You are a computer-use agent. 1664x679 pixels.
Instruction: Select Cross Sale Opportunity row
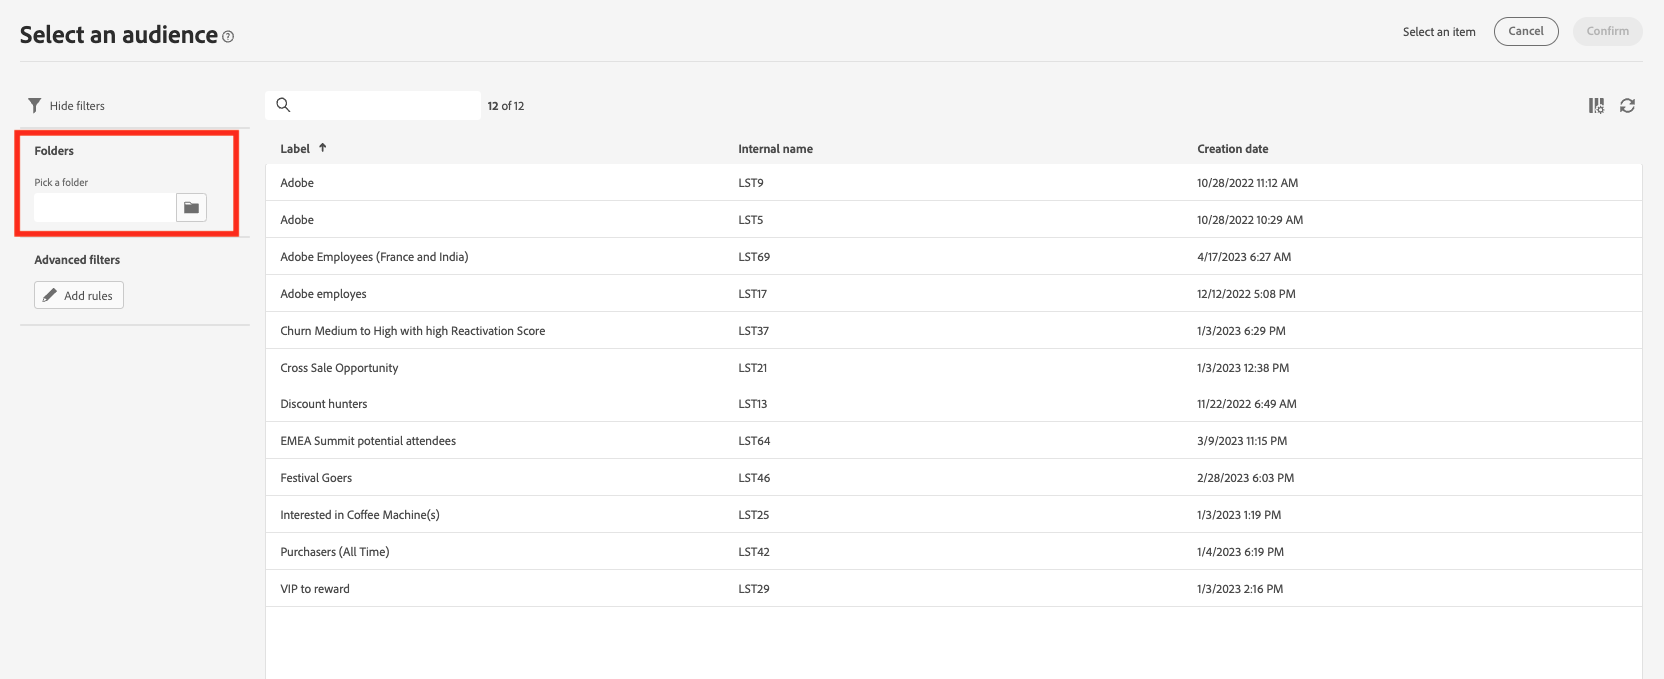click(339, 368)
